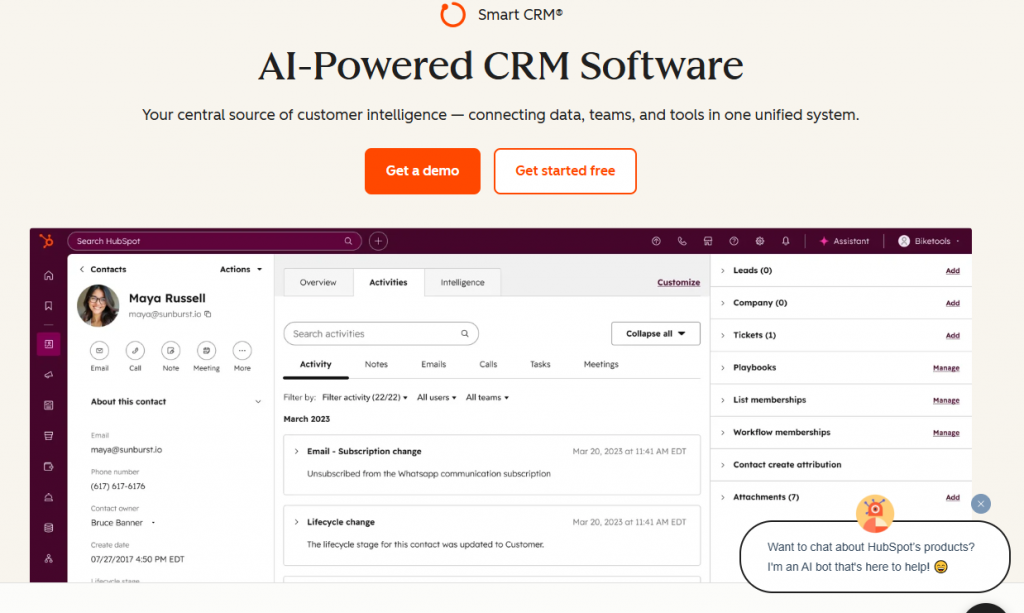Switch to the Overview tab
Viewport: 1024px width, 613px height.
[x=318, y=283]
